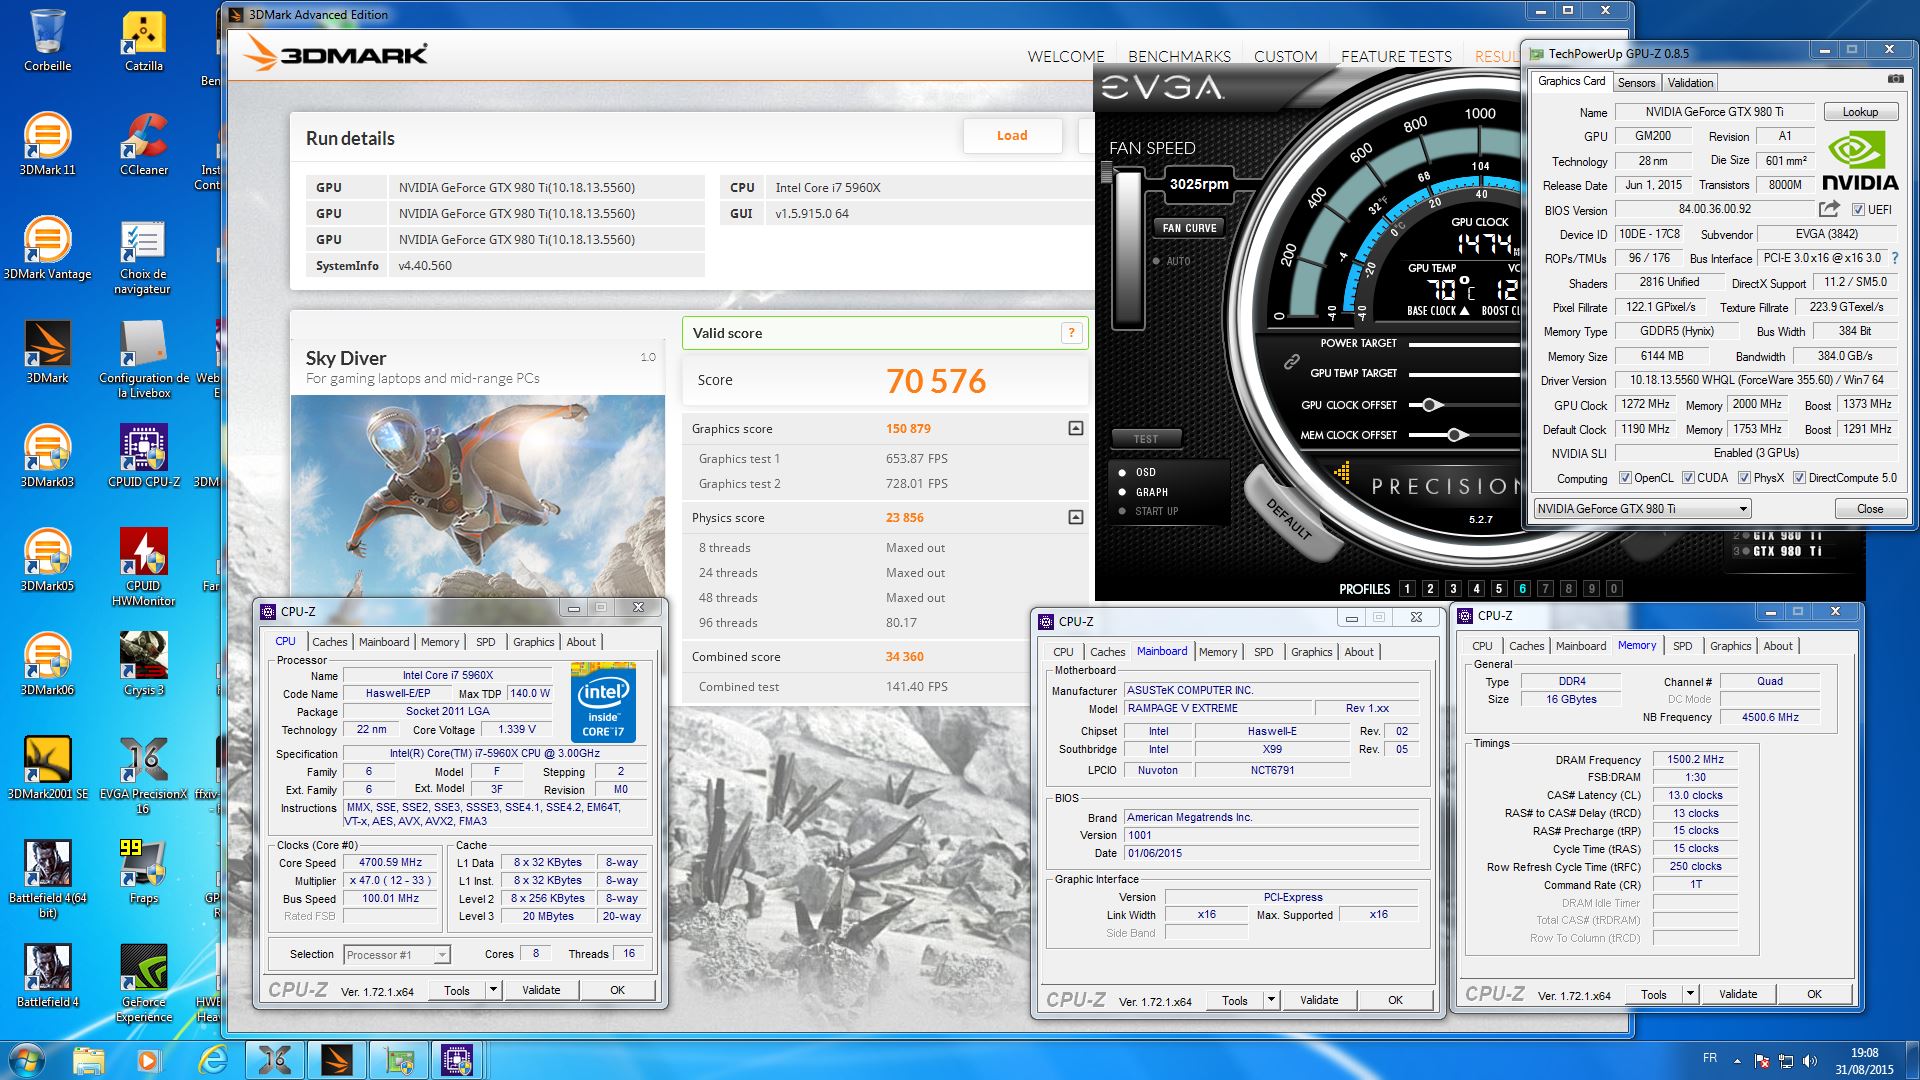
Task: Switch to 3DMark from the taskbar
Action: click(336, 1059)
